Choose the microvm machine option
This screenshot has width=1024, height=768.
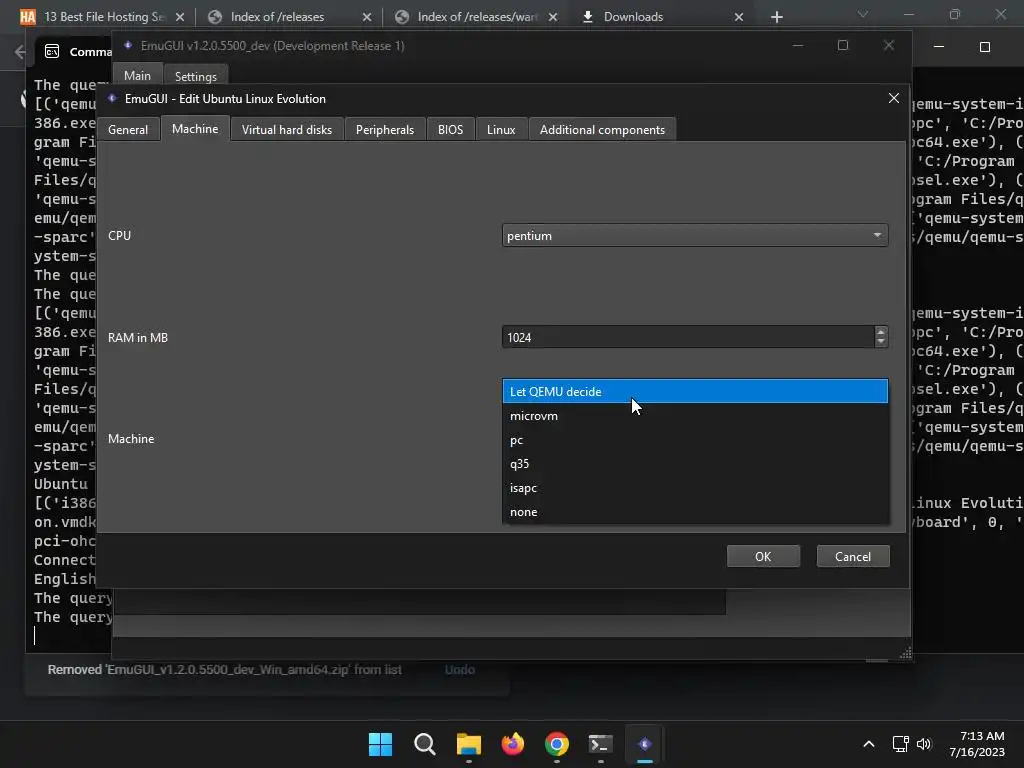click(695, 415)
